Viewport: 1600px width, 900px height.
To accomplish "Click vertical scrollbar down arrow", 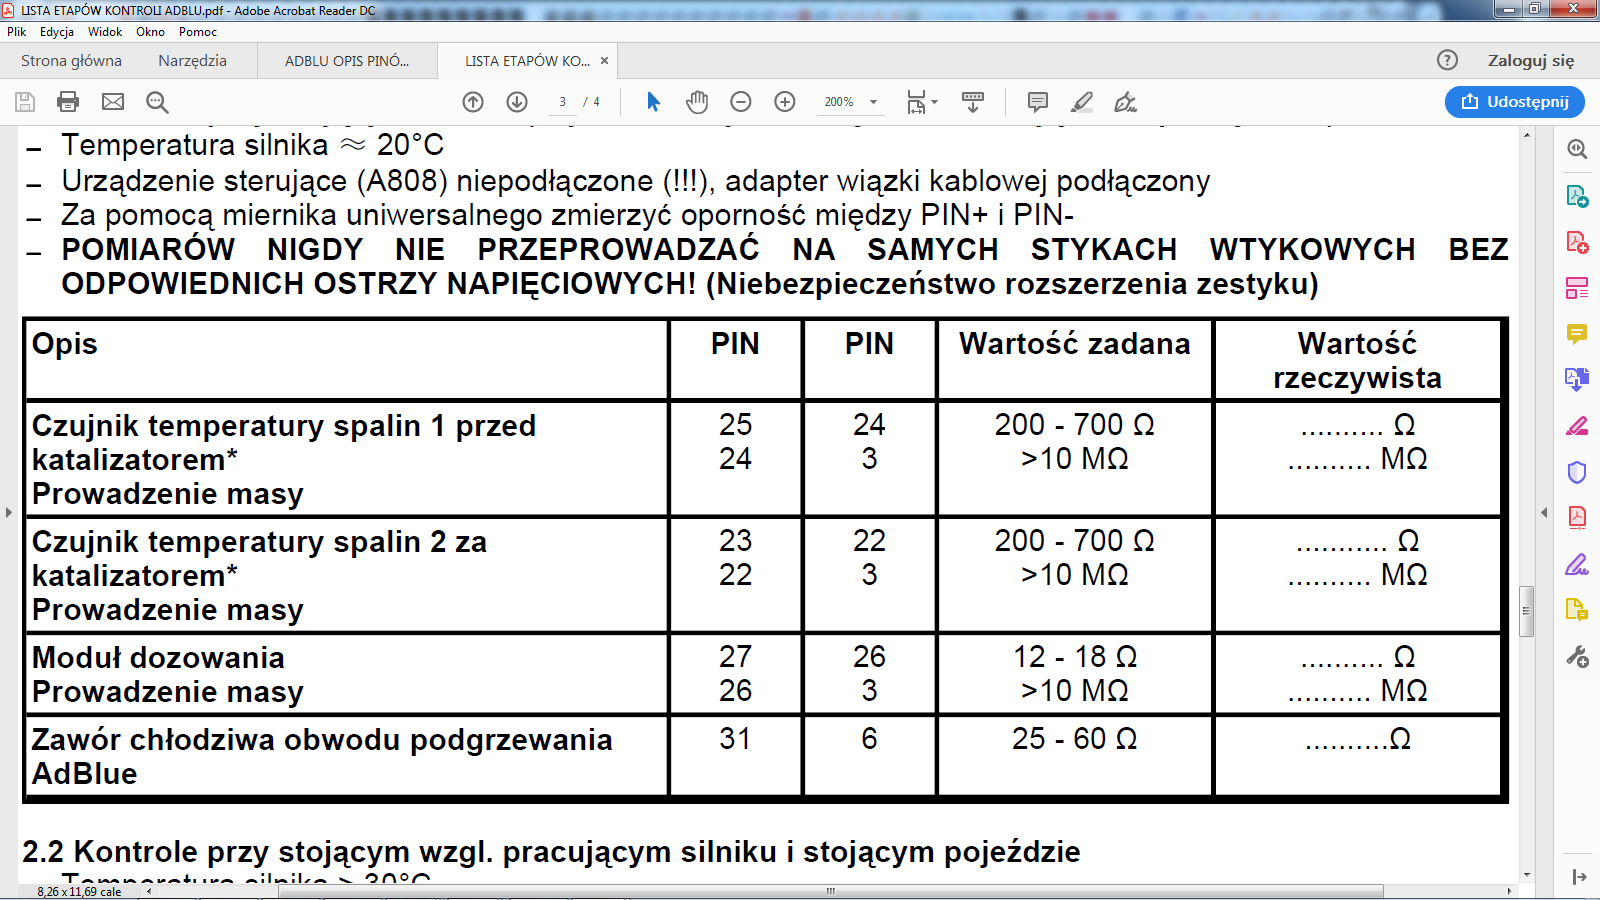I will click(1526, 875).
